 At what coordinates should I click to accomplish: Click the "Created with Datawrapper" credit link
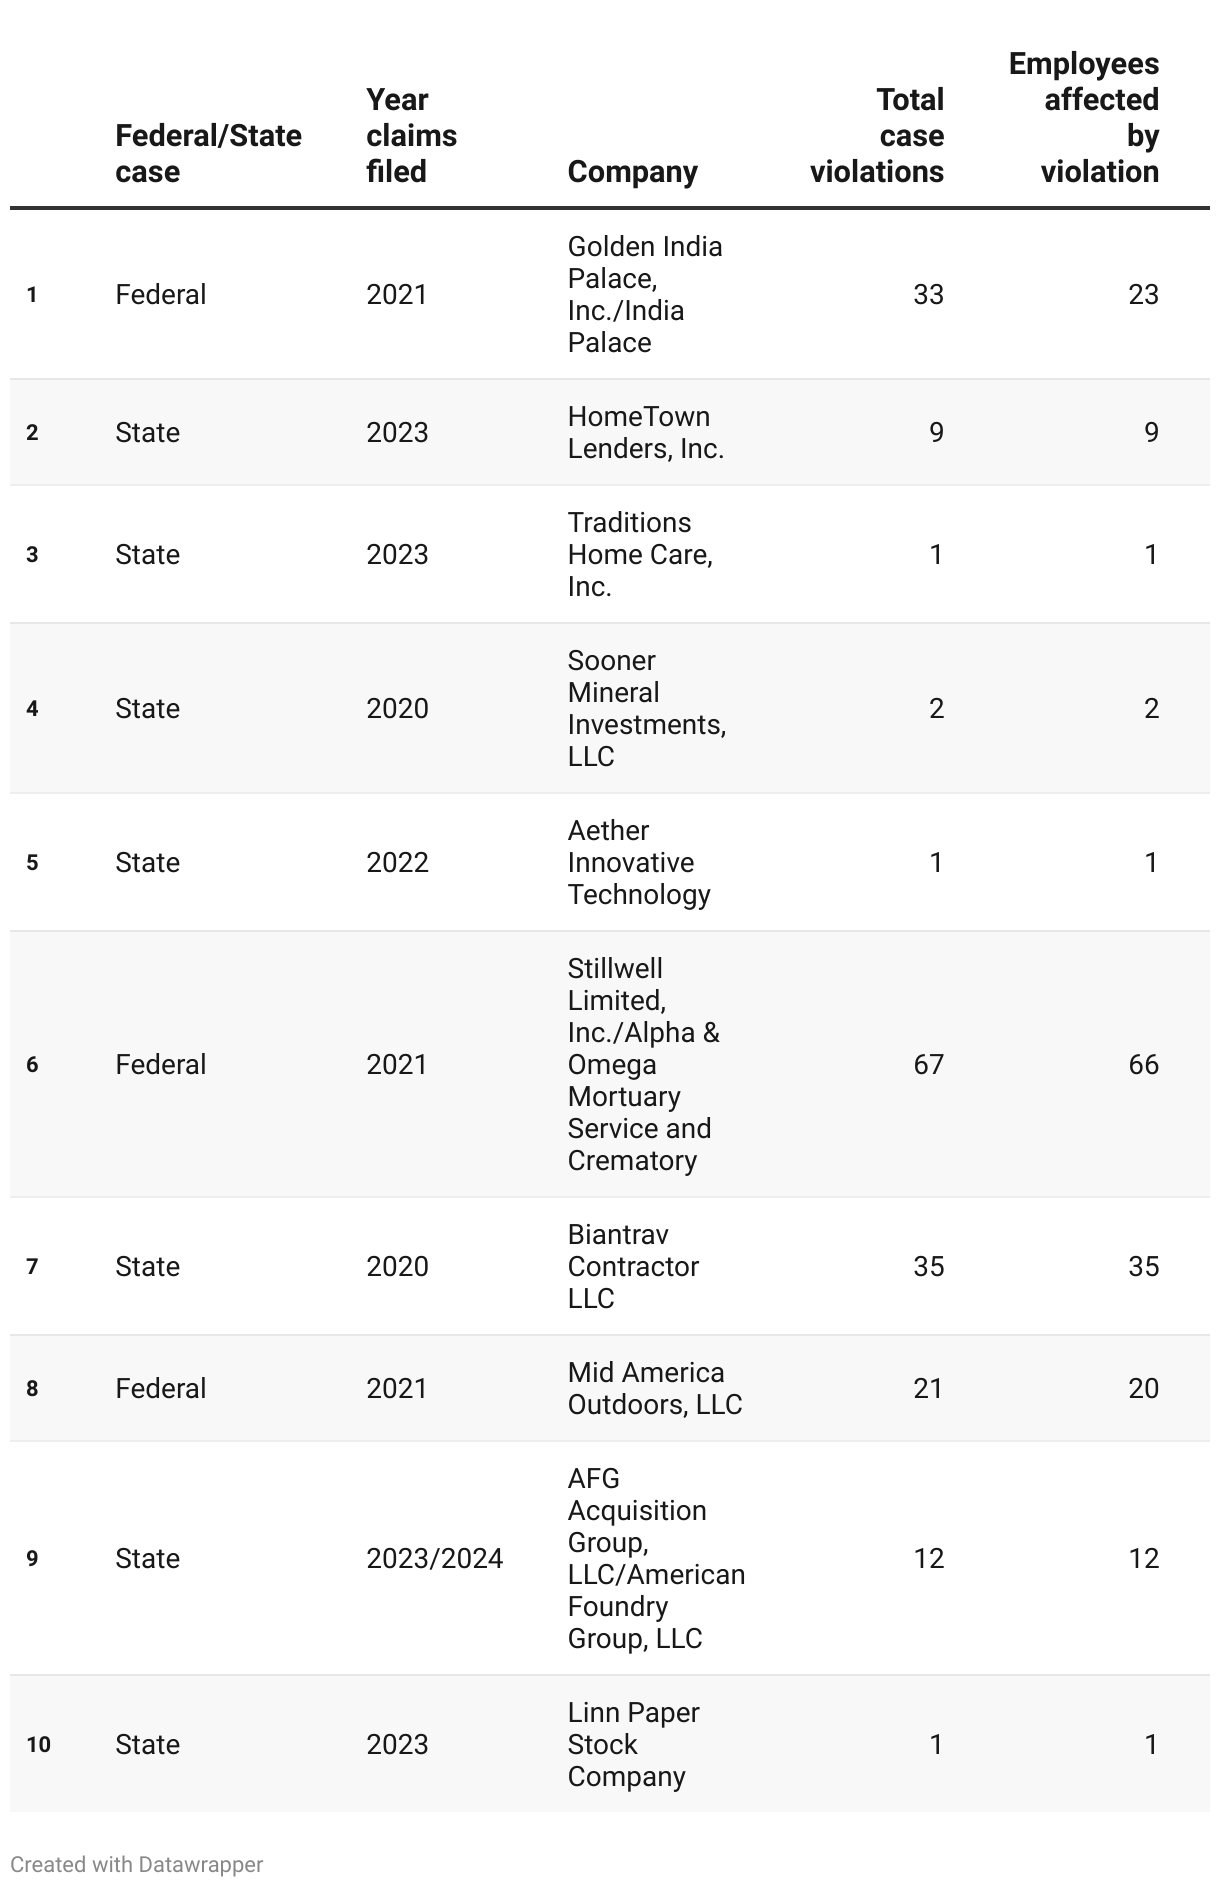click(x=137, y=1864)
